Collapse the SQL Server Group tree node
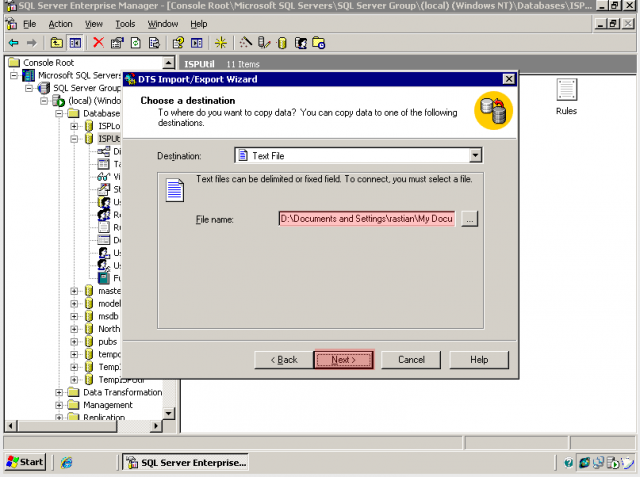The width and height of the screenshot is (640, 477). coord(30,88)
